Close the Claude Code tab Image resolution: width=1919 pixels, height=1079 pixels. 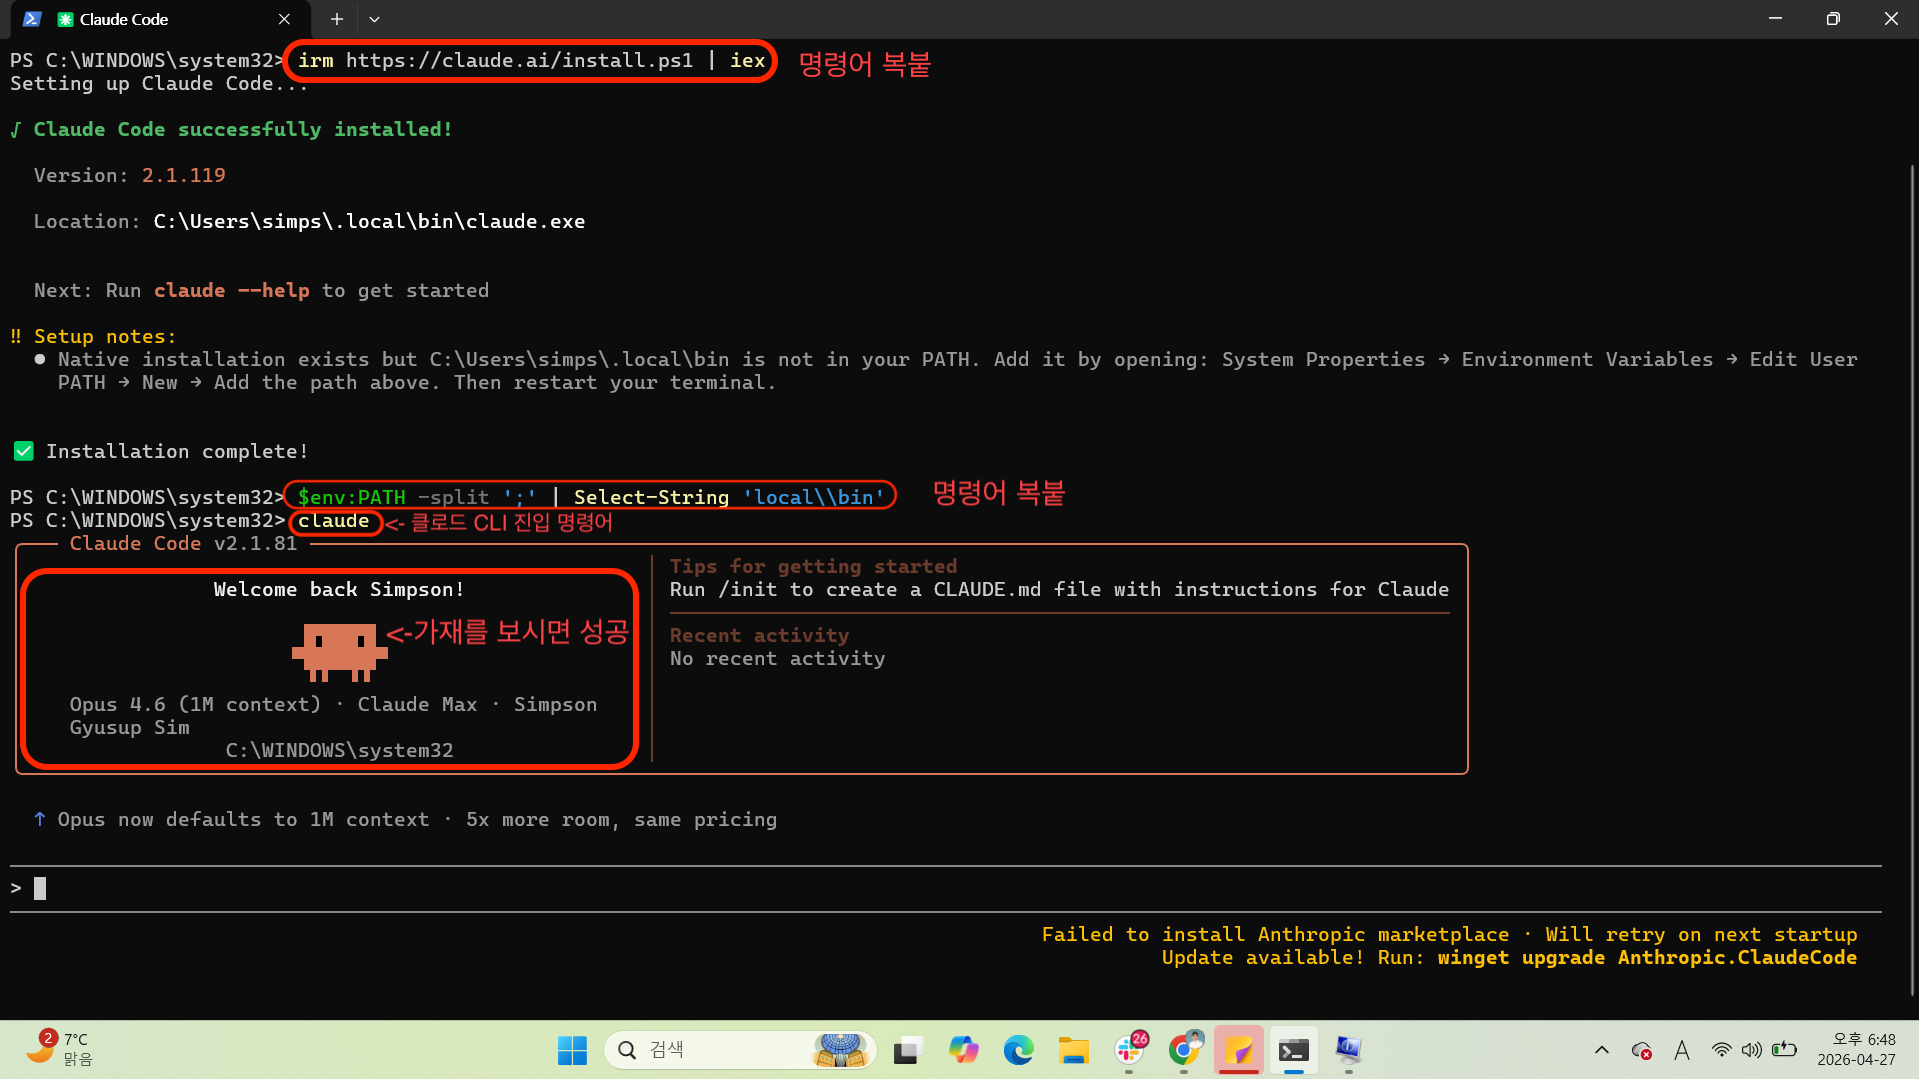point(284,19)
